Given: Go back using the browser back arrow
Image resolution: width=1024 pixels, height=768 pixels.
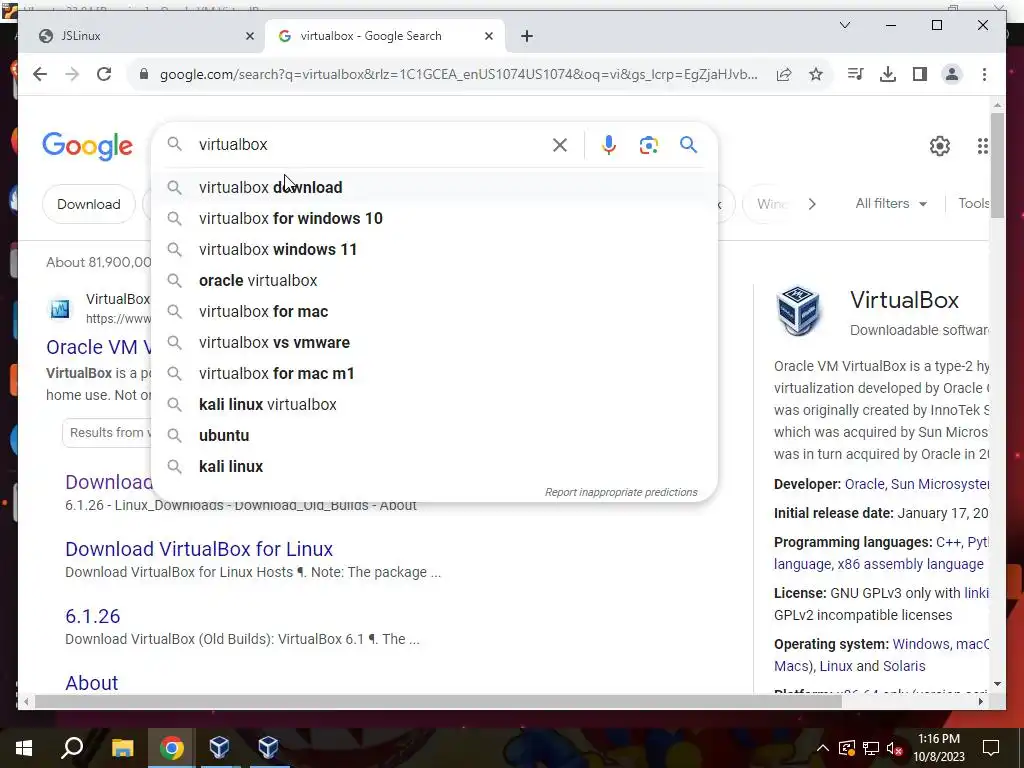Looking at the screenshot, I should point(40,74).
